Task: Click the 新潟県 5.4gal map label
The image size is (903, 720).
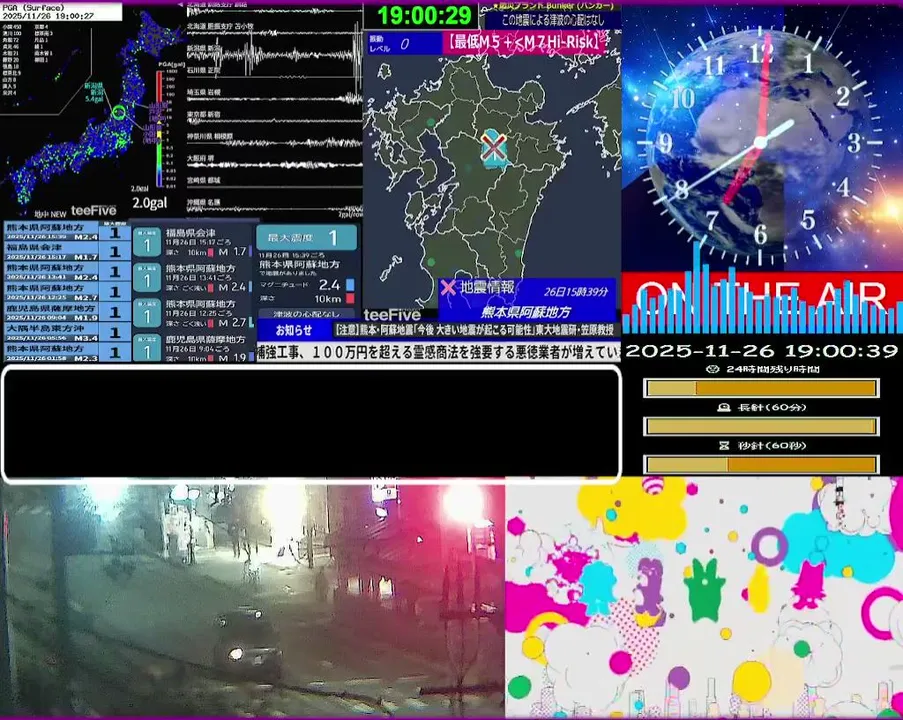Action: tap(95, 92)
